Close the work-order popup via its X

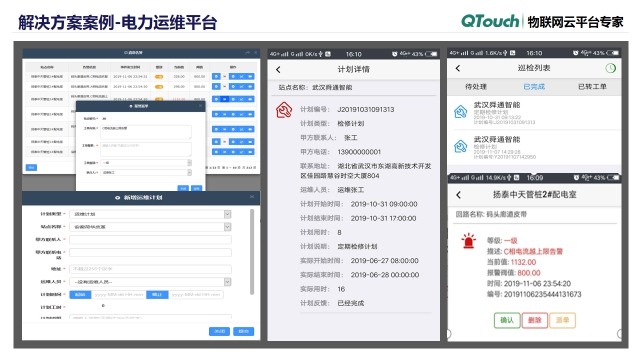pos(200,106)
